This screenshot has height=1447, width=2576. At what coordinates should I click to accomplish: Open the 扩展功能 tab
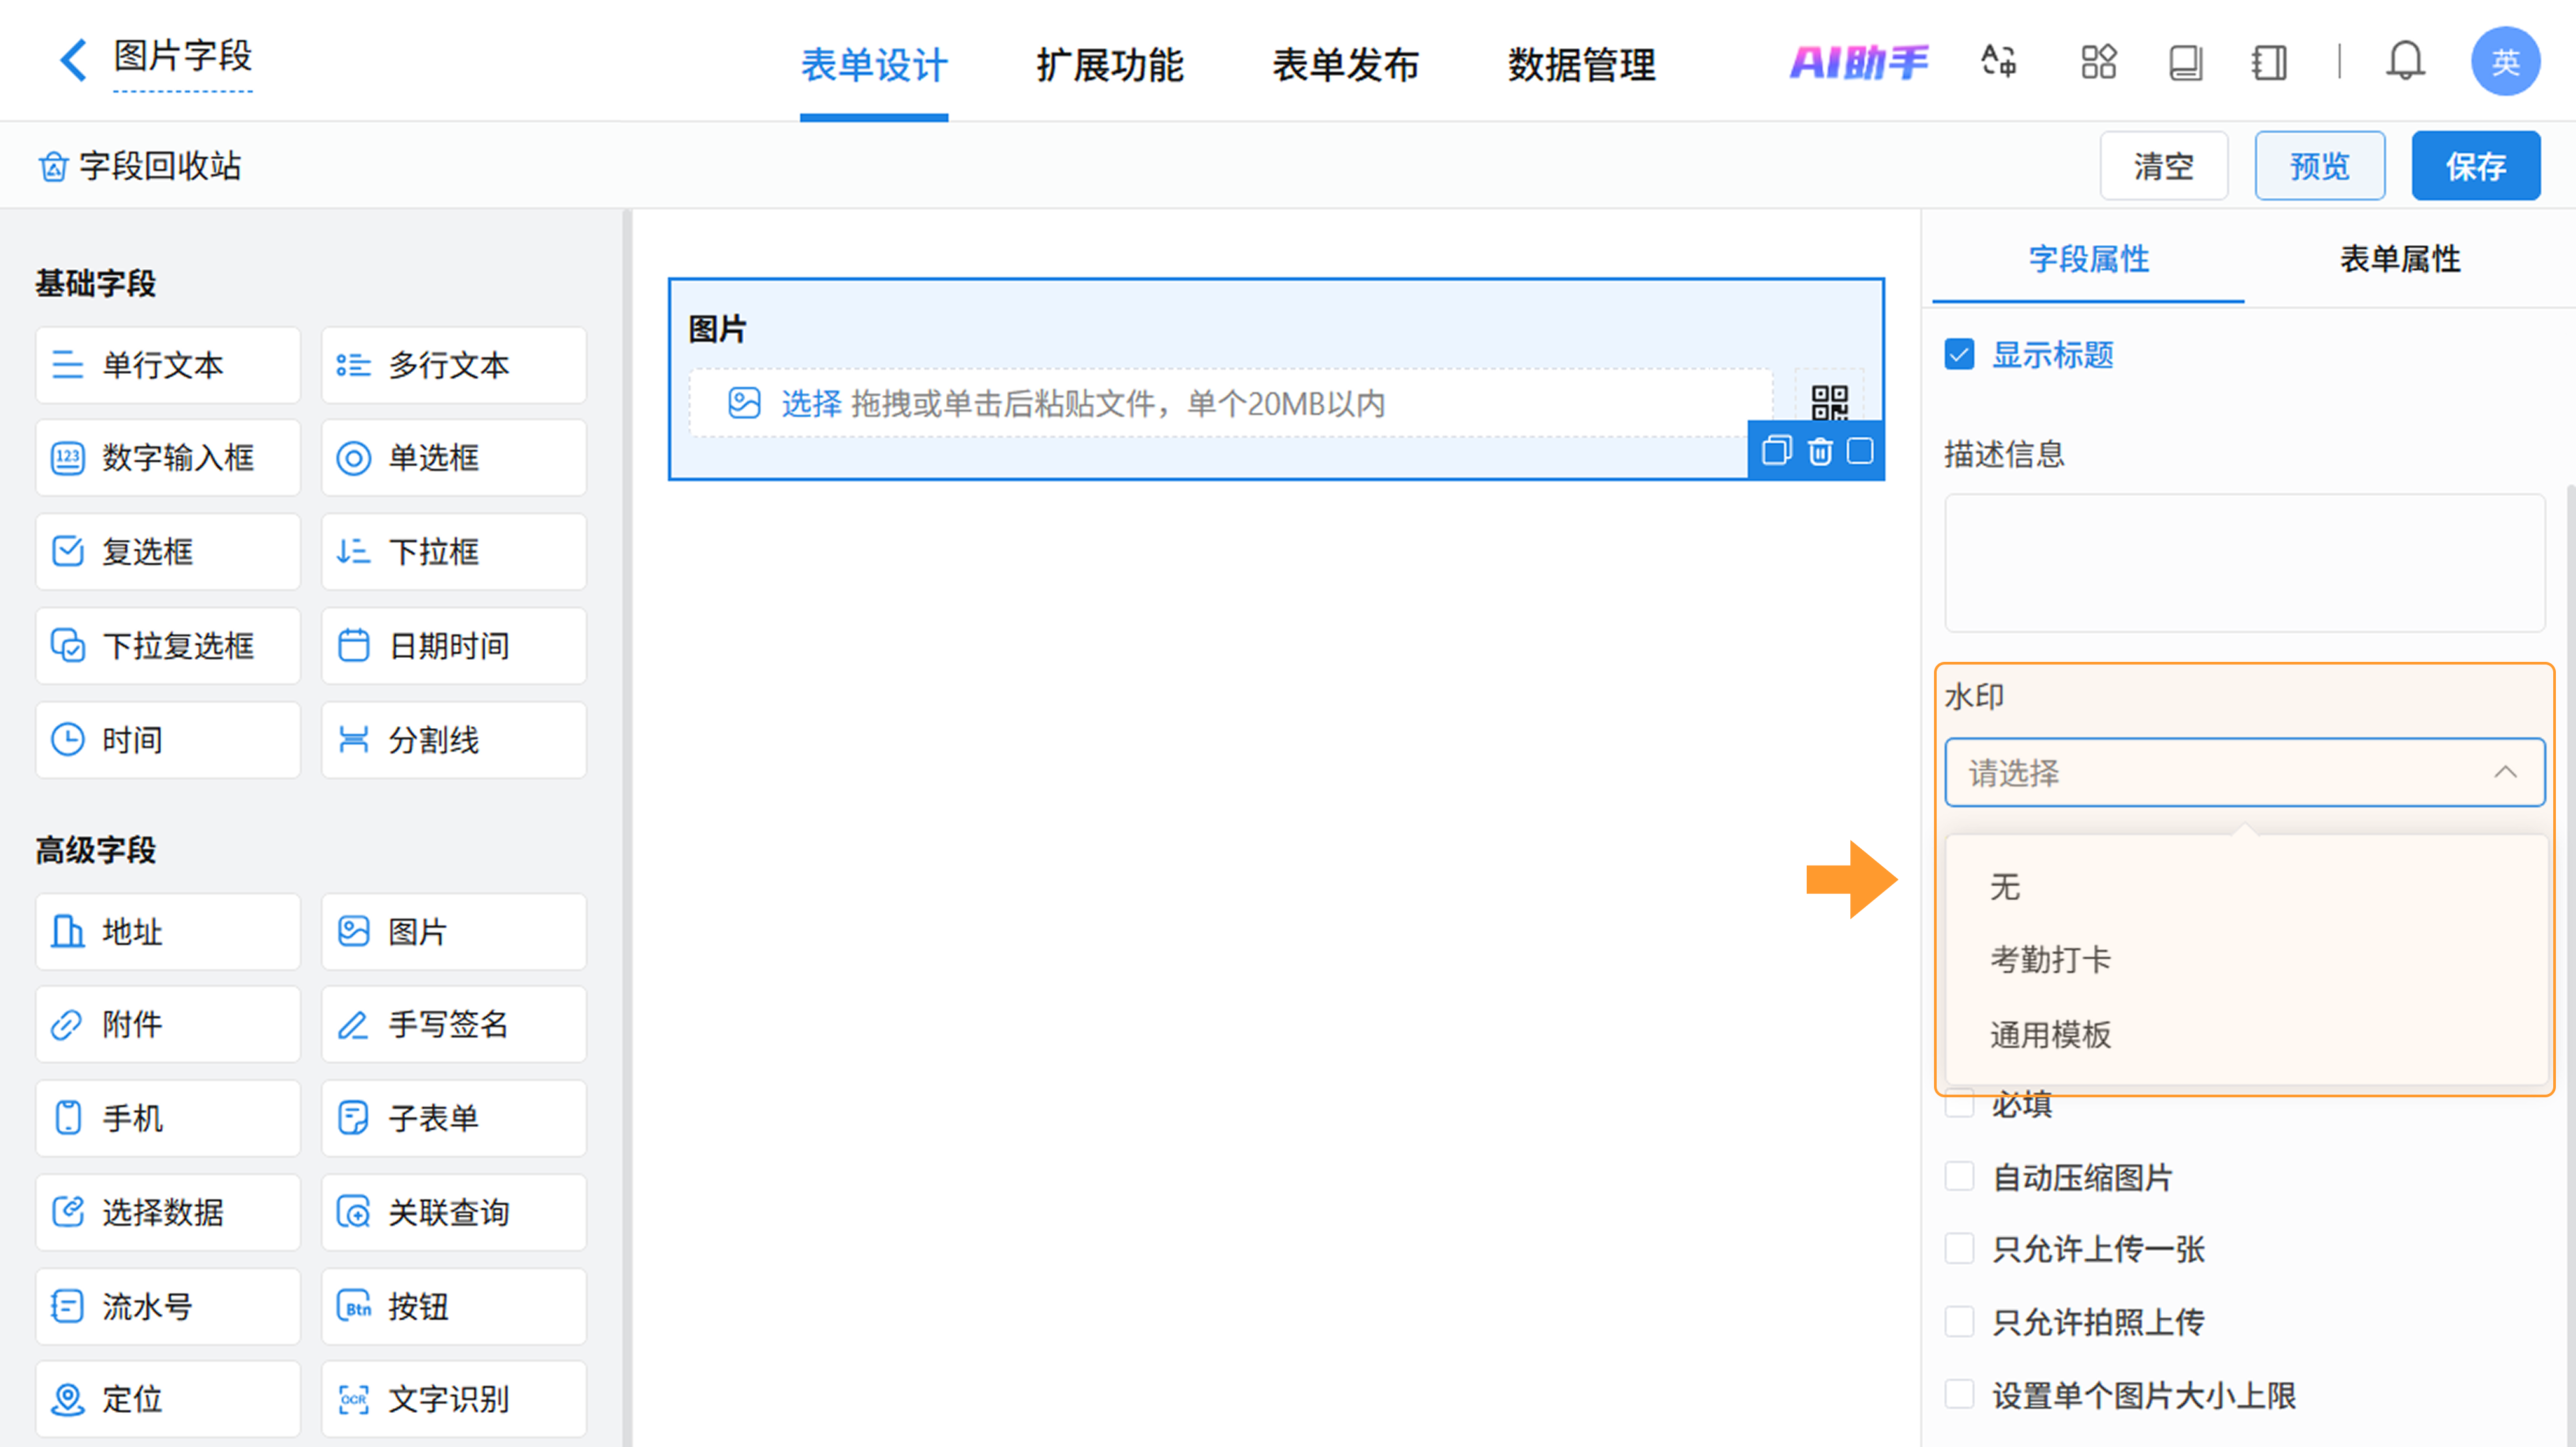1109,65
